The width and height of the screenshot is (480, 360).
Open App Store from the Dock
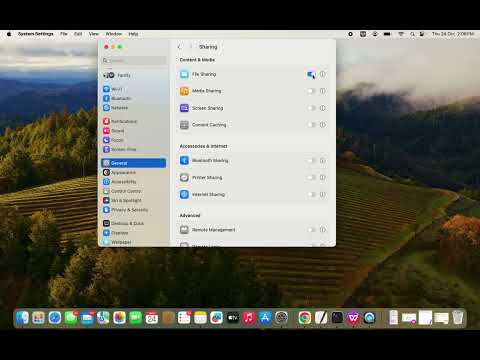click(x=265, y=318)
